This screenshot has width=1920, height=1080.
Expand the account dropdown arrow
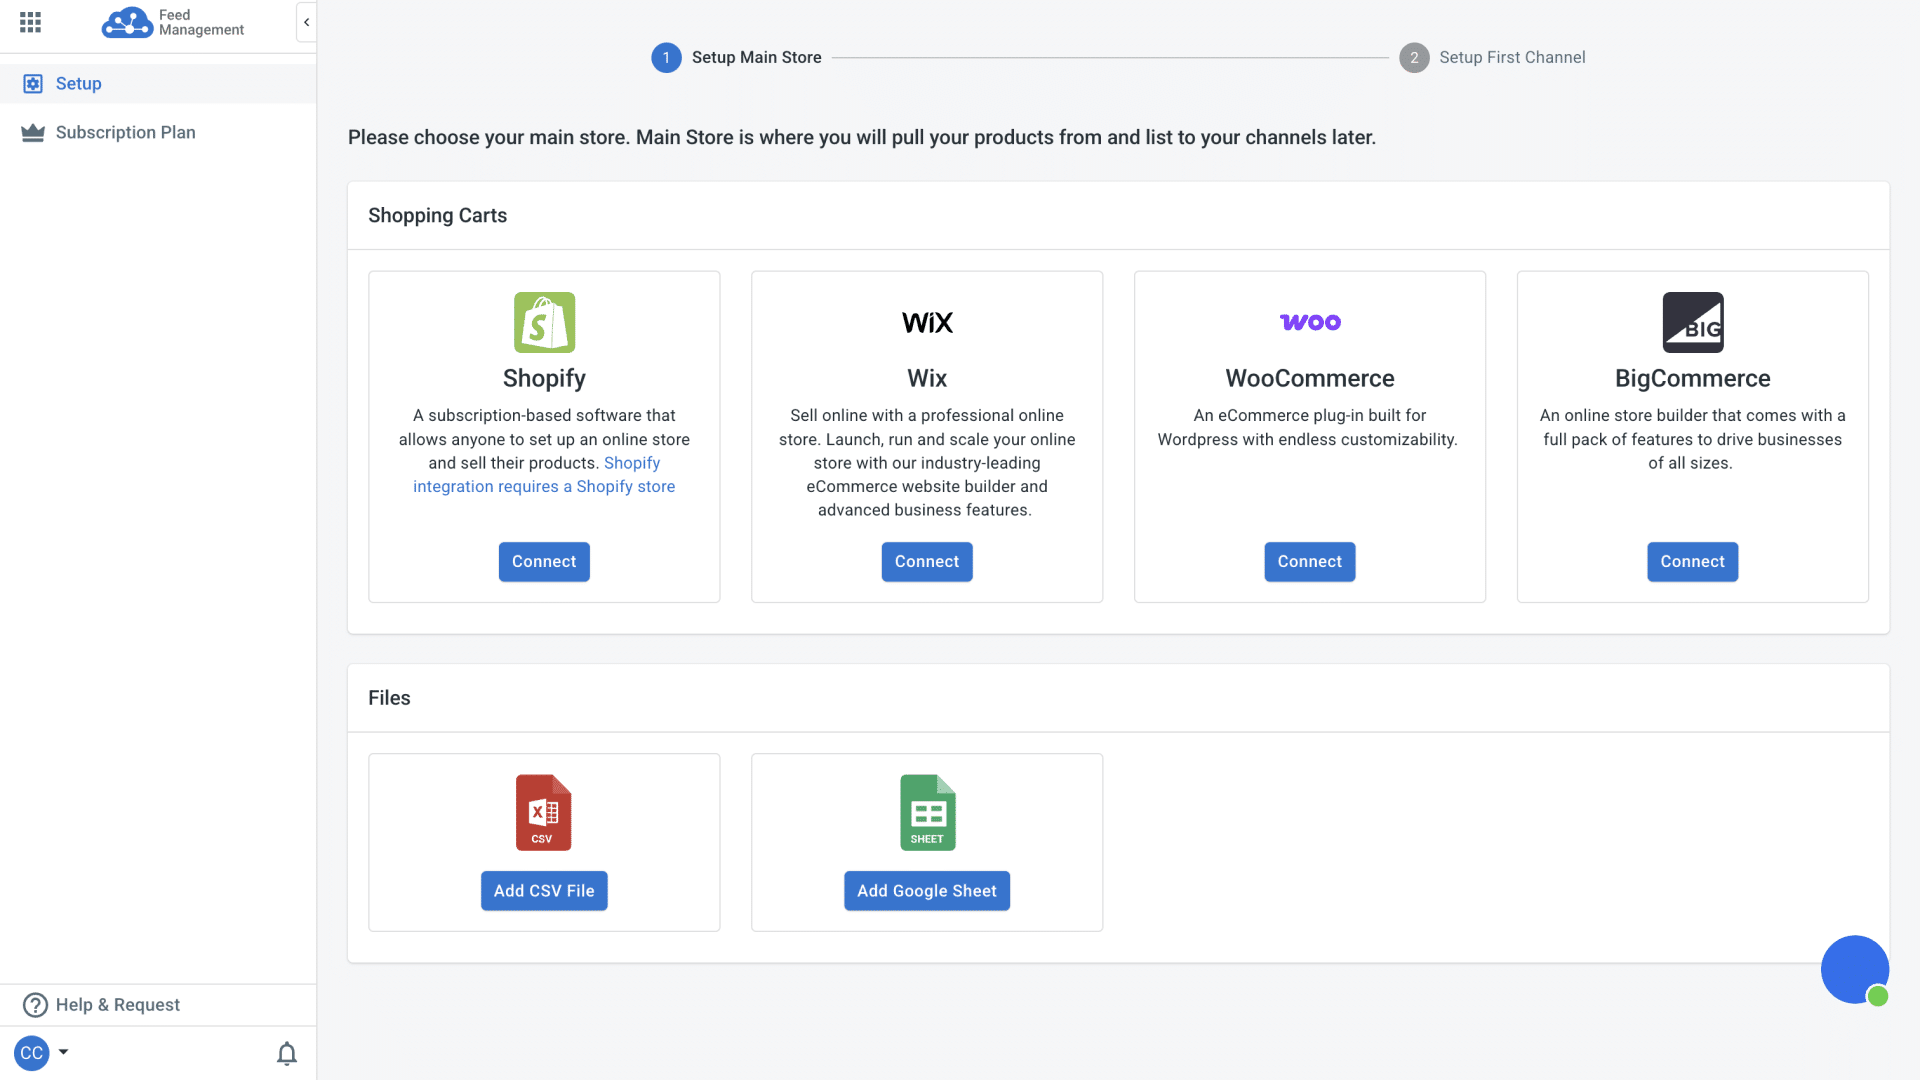tap(63, 1052)
